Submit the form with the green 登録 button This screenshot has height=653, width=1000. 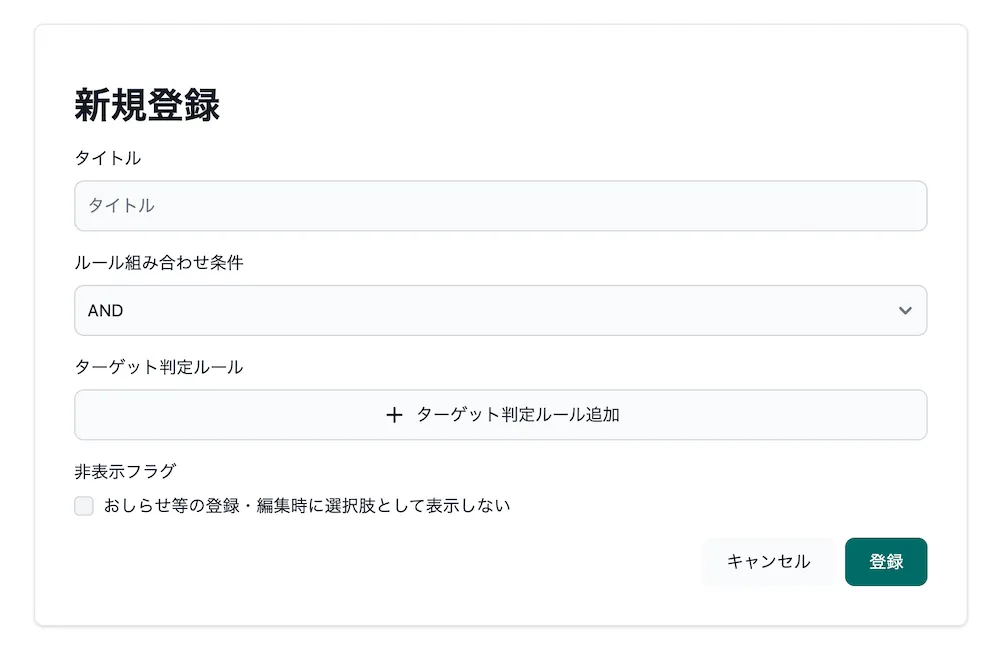click(x=886, y=561)
